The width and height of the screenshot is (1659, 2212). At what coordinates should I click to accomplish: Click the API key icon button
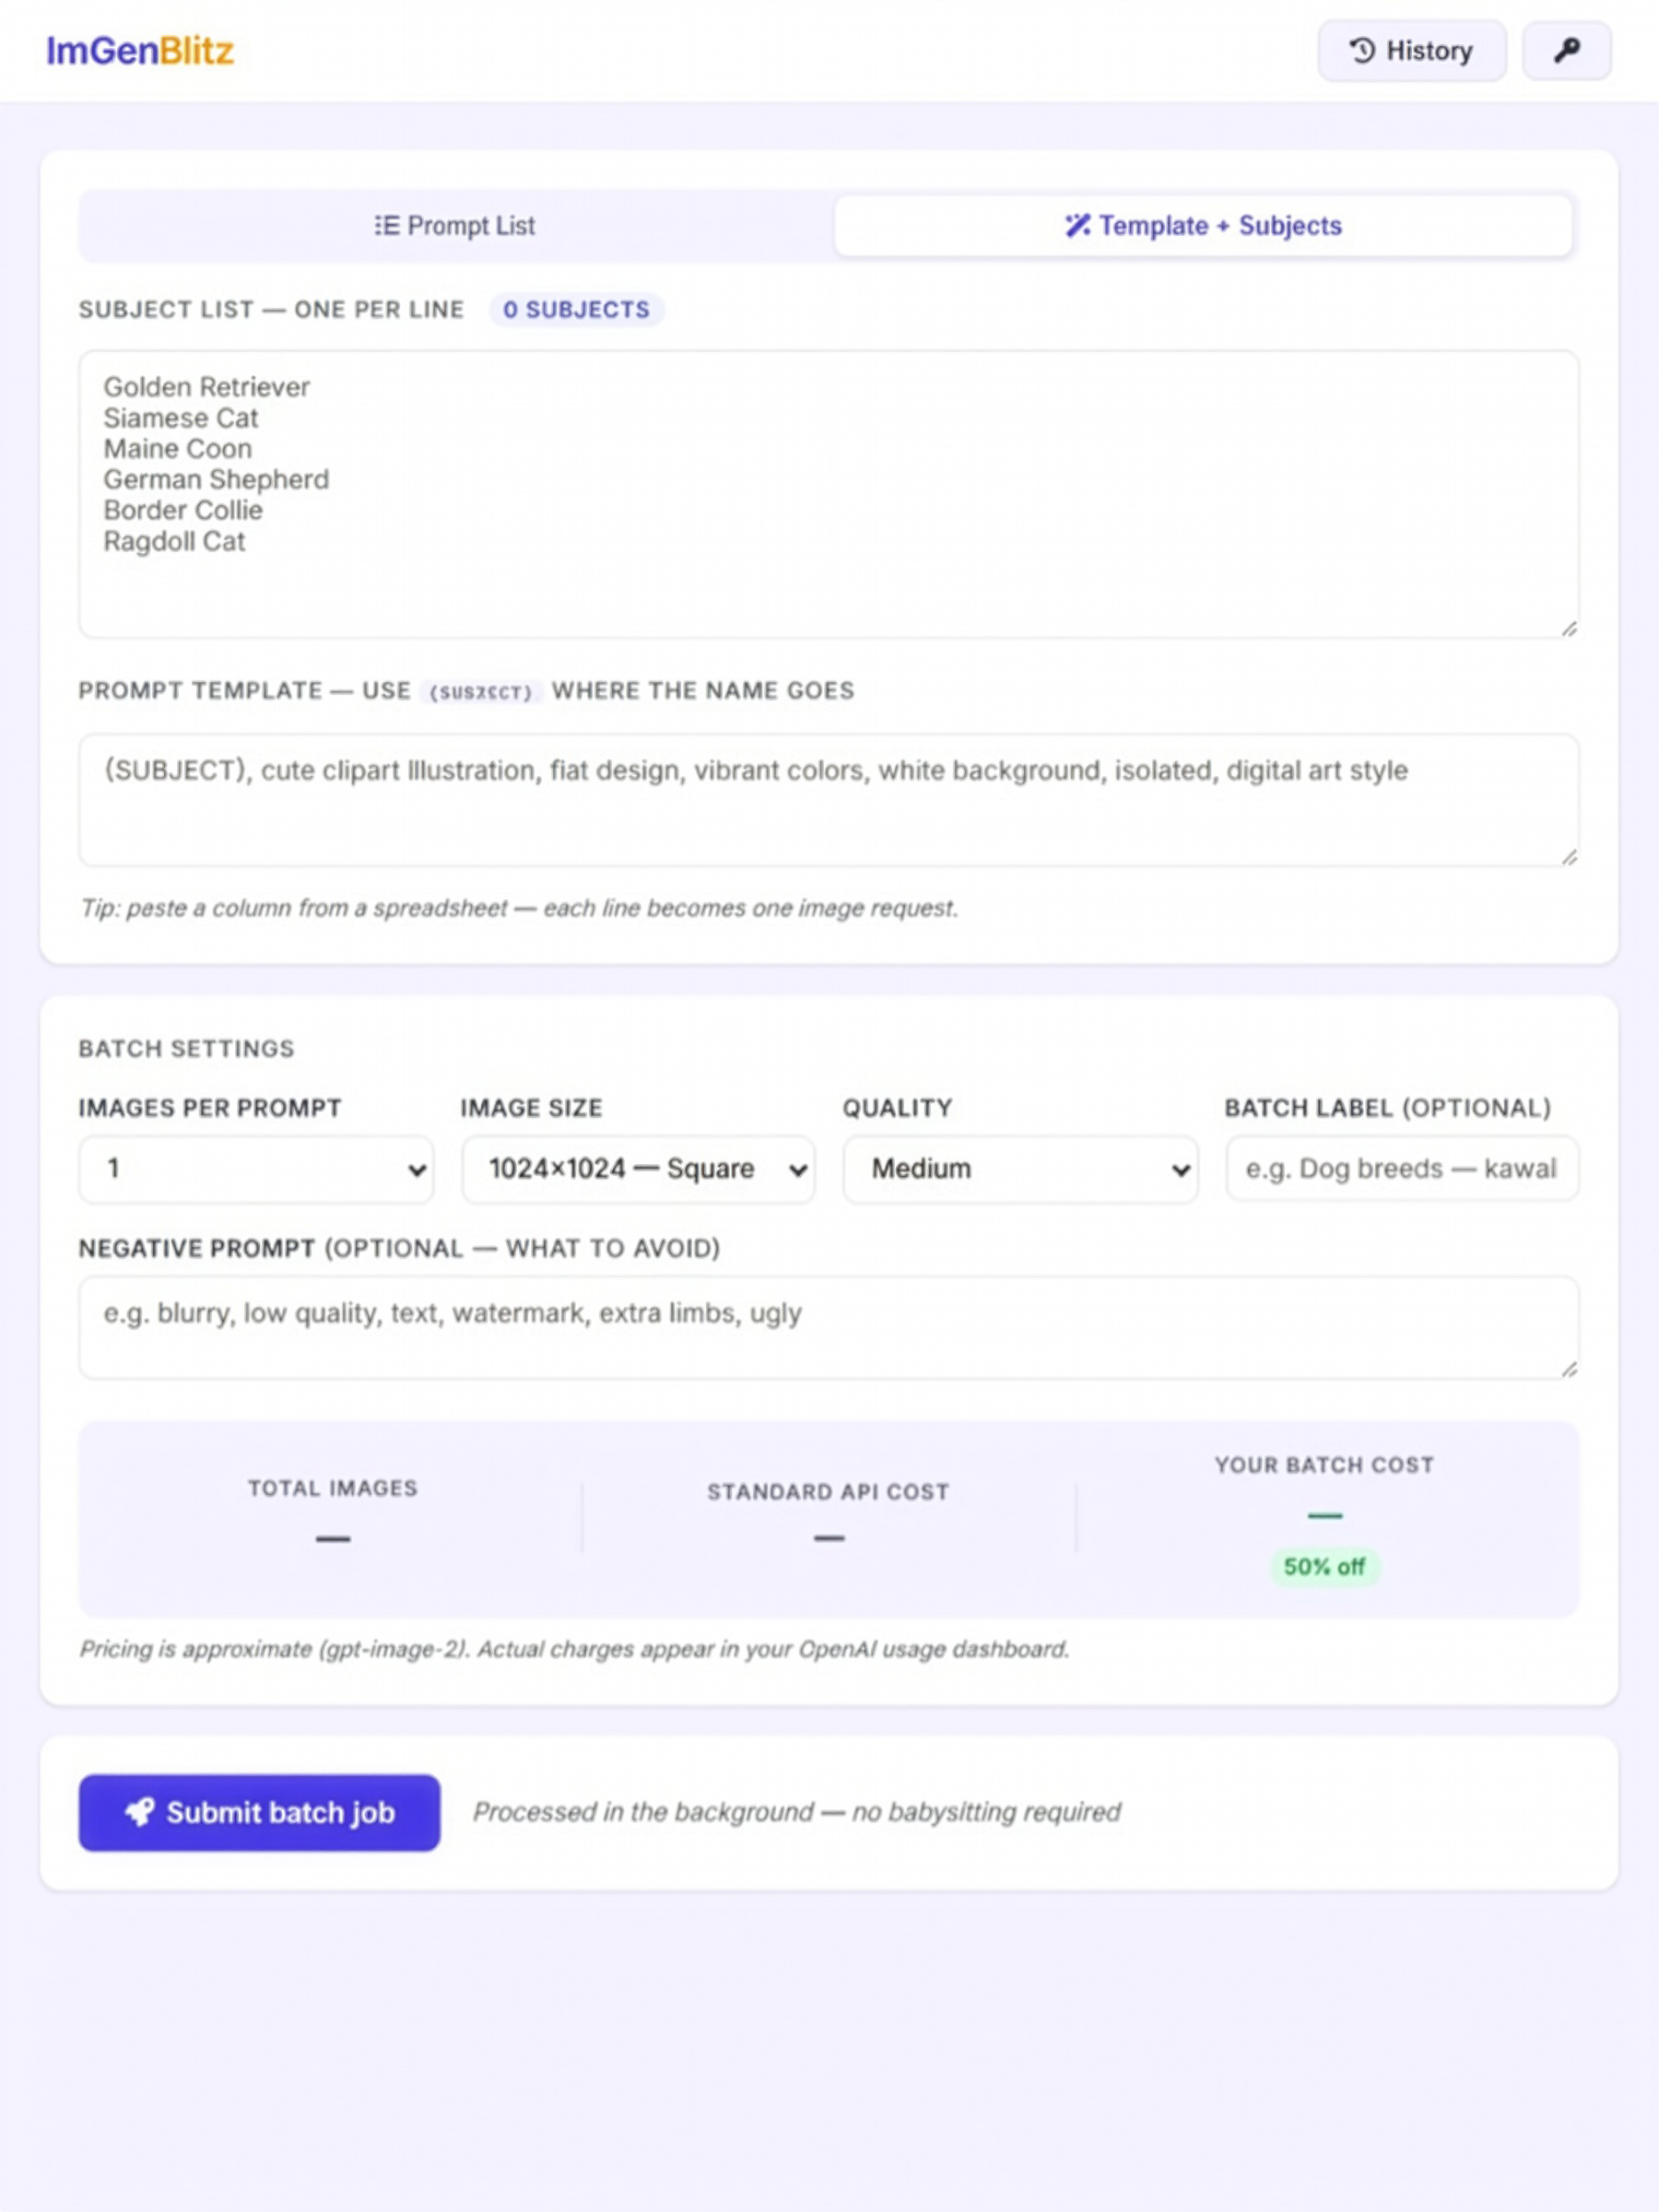click(1566, 51)
